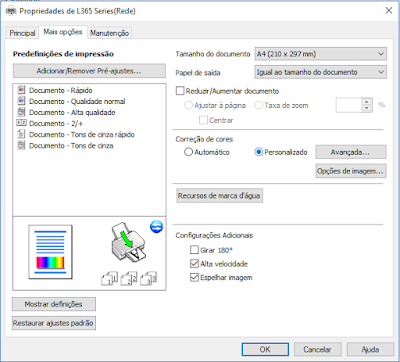400x362 pixels.
Task: Open Avançada color settings
Action: pos(351,152)
